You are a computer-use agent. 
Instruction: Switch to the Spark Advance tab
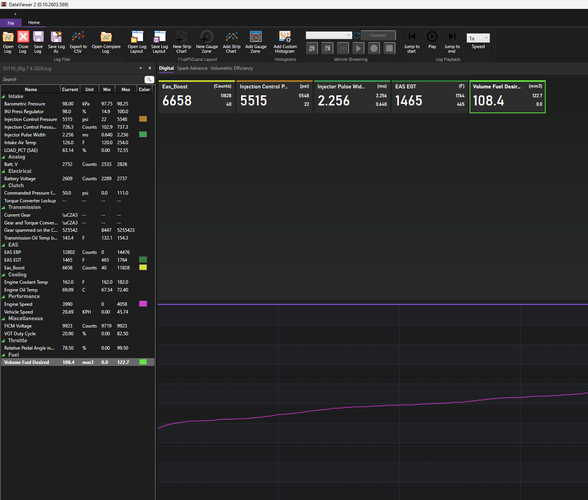(192, 68)
